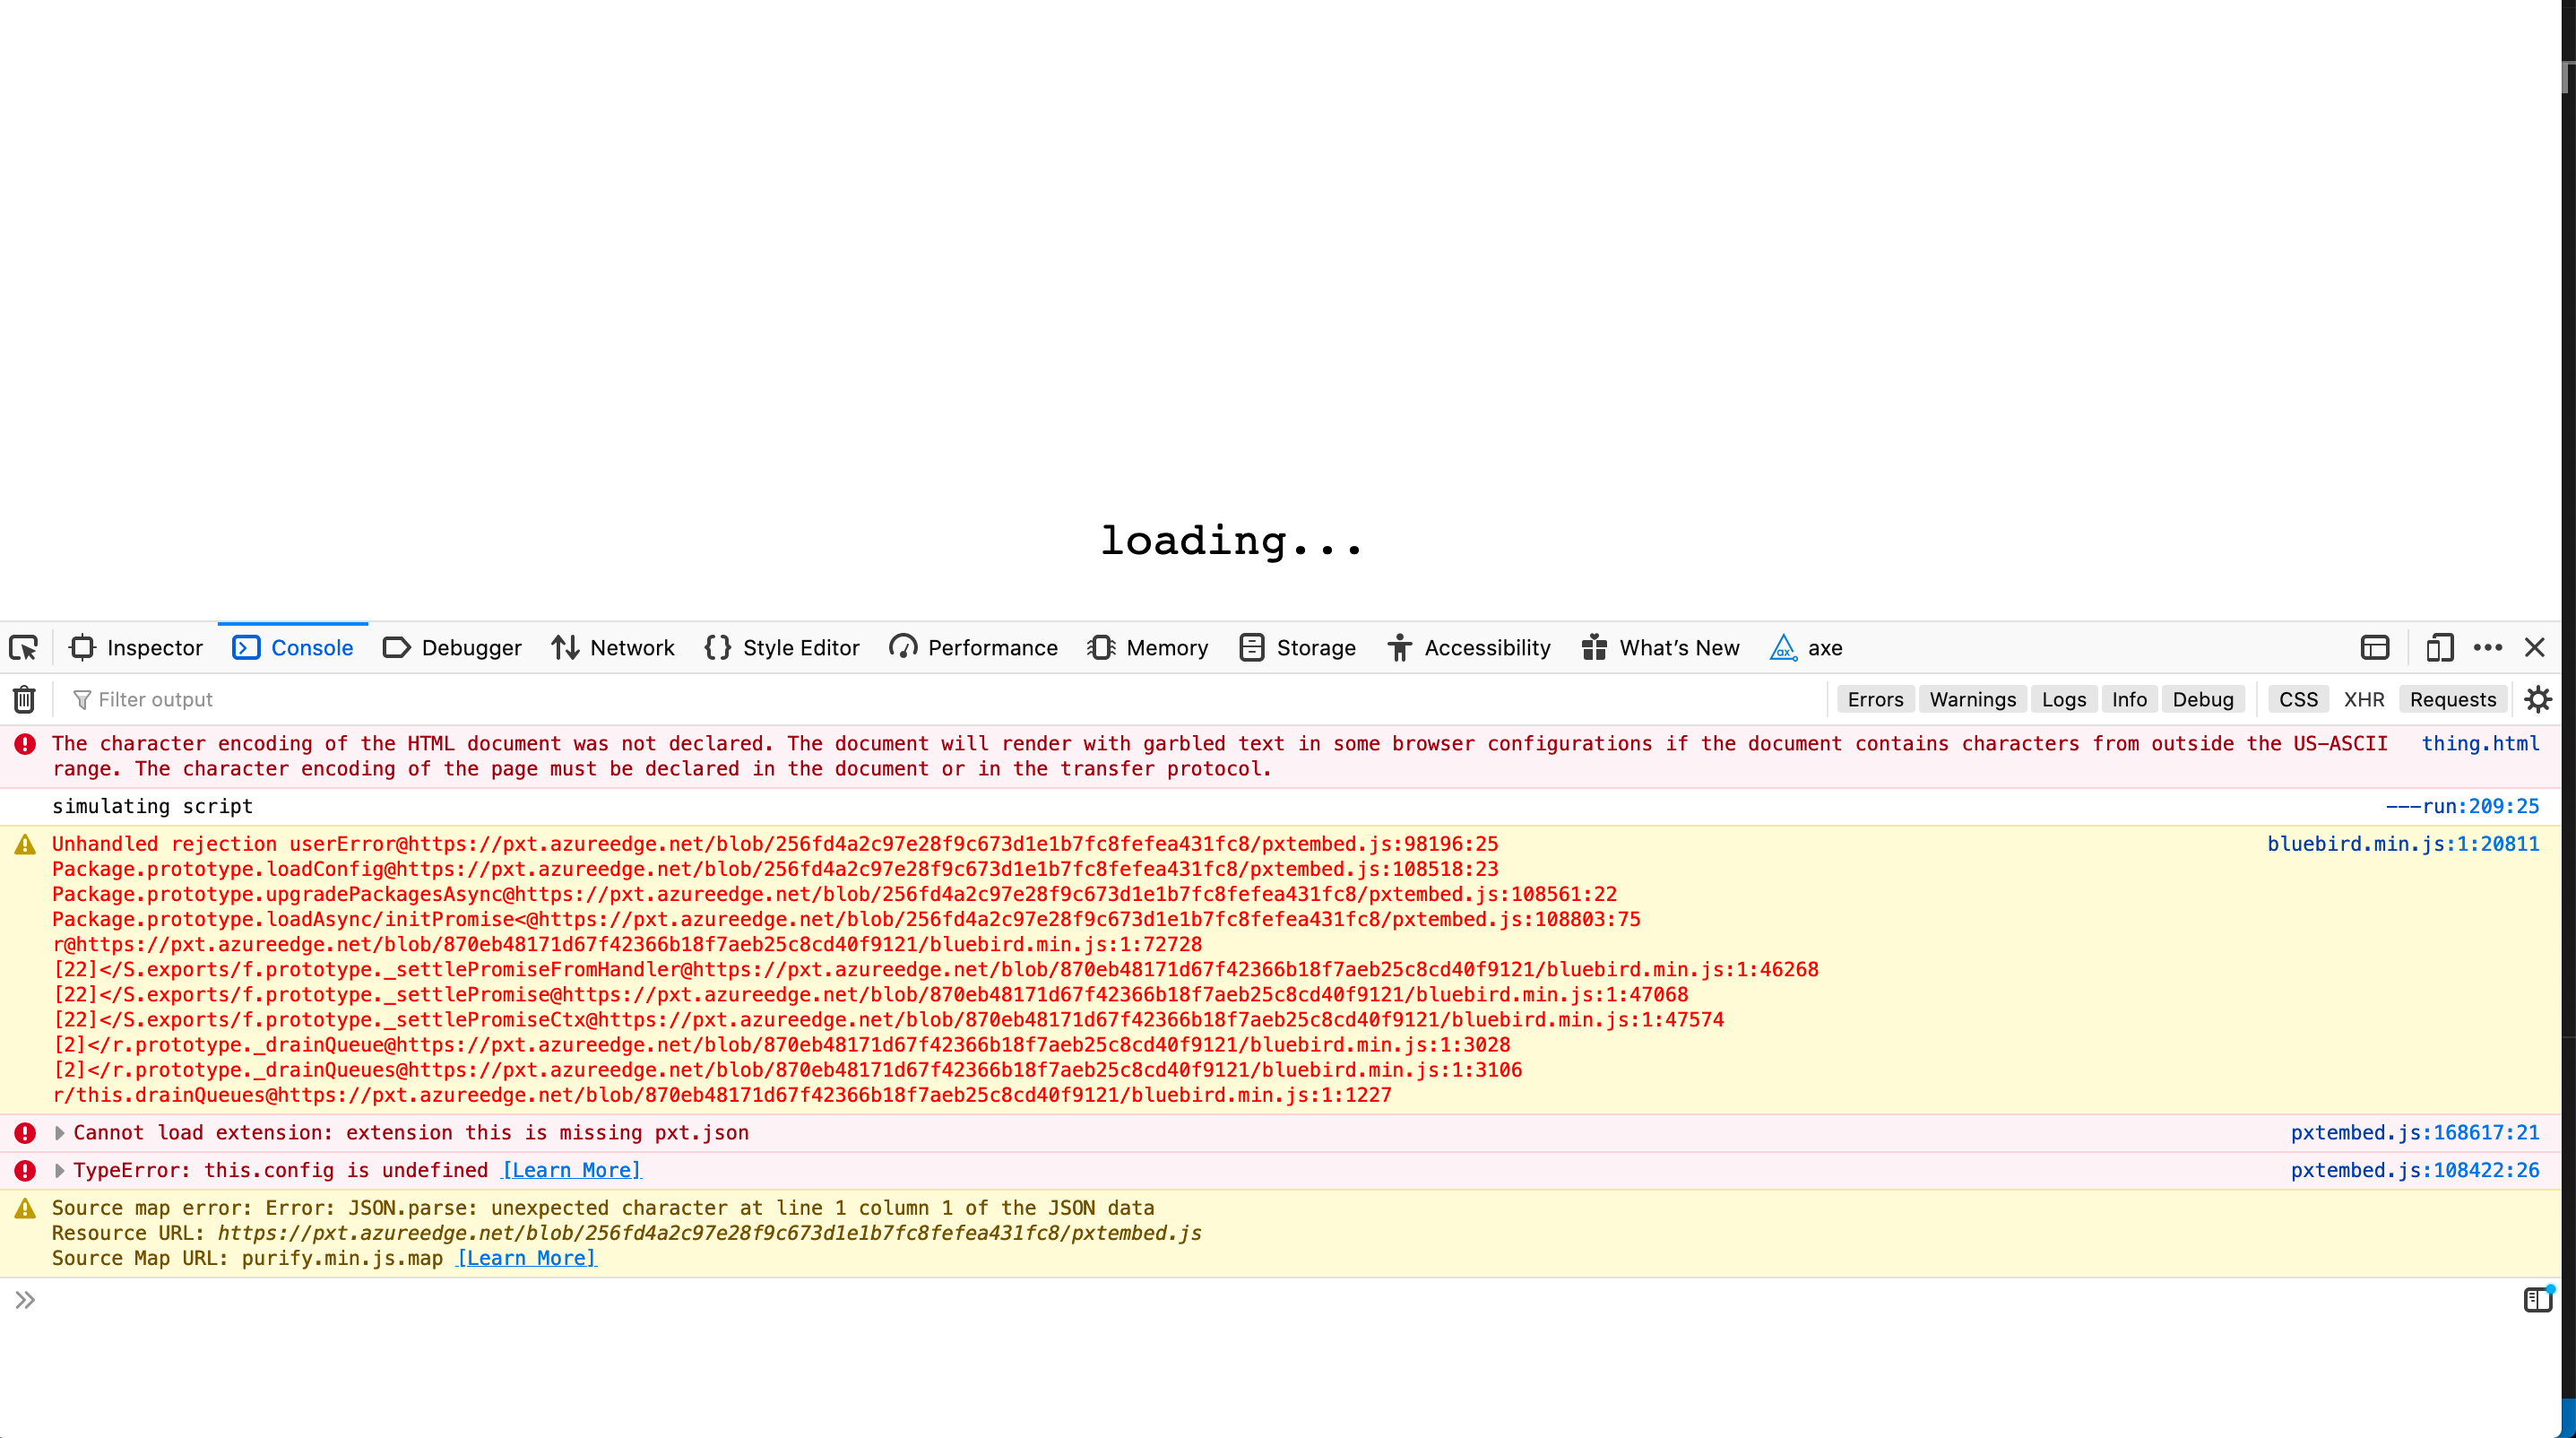2576x1438 pixels.
Task: Open the Accessibility tab
Action: [x=1469, y=648]
